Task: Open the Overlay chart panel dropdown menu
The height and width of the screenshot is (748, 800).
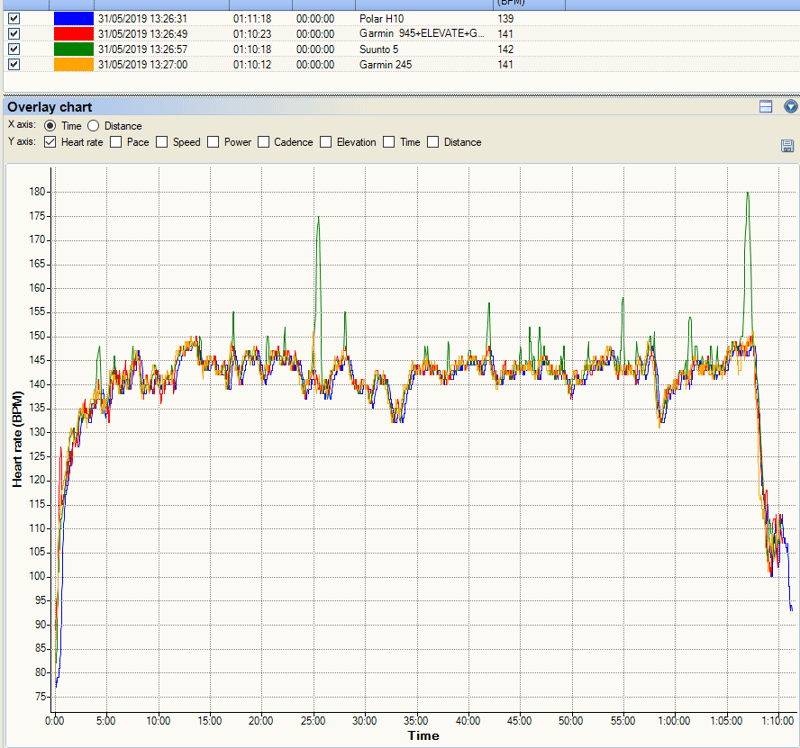Action: tap(791, 106)
